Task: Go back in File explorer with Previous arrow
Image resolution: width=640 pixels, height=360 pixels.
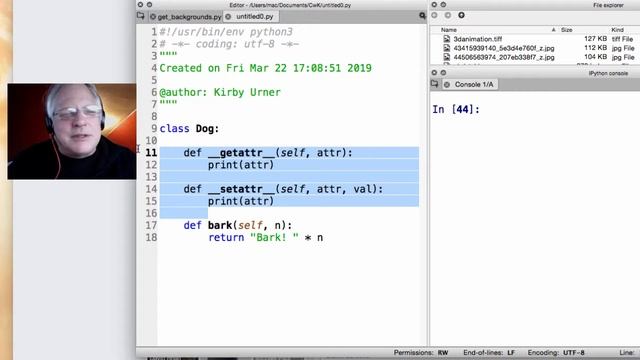Action: pyautogui.click(x=434, y=15)
